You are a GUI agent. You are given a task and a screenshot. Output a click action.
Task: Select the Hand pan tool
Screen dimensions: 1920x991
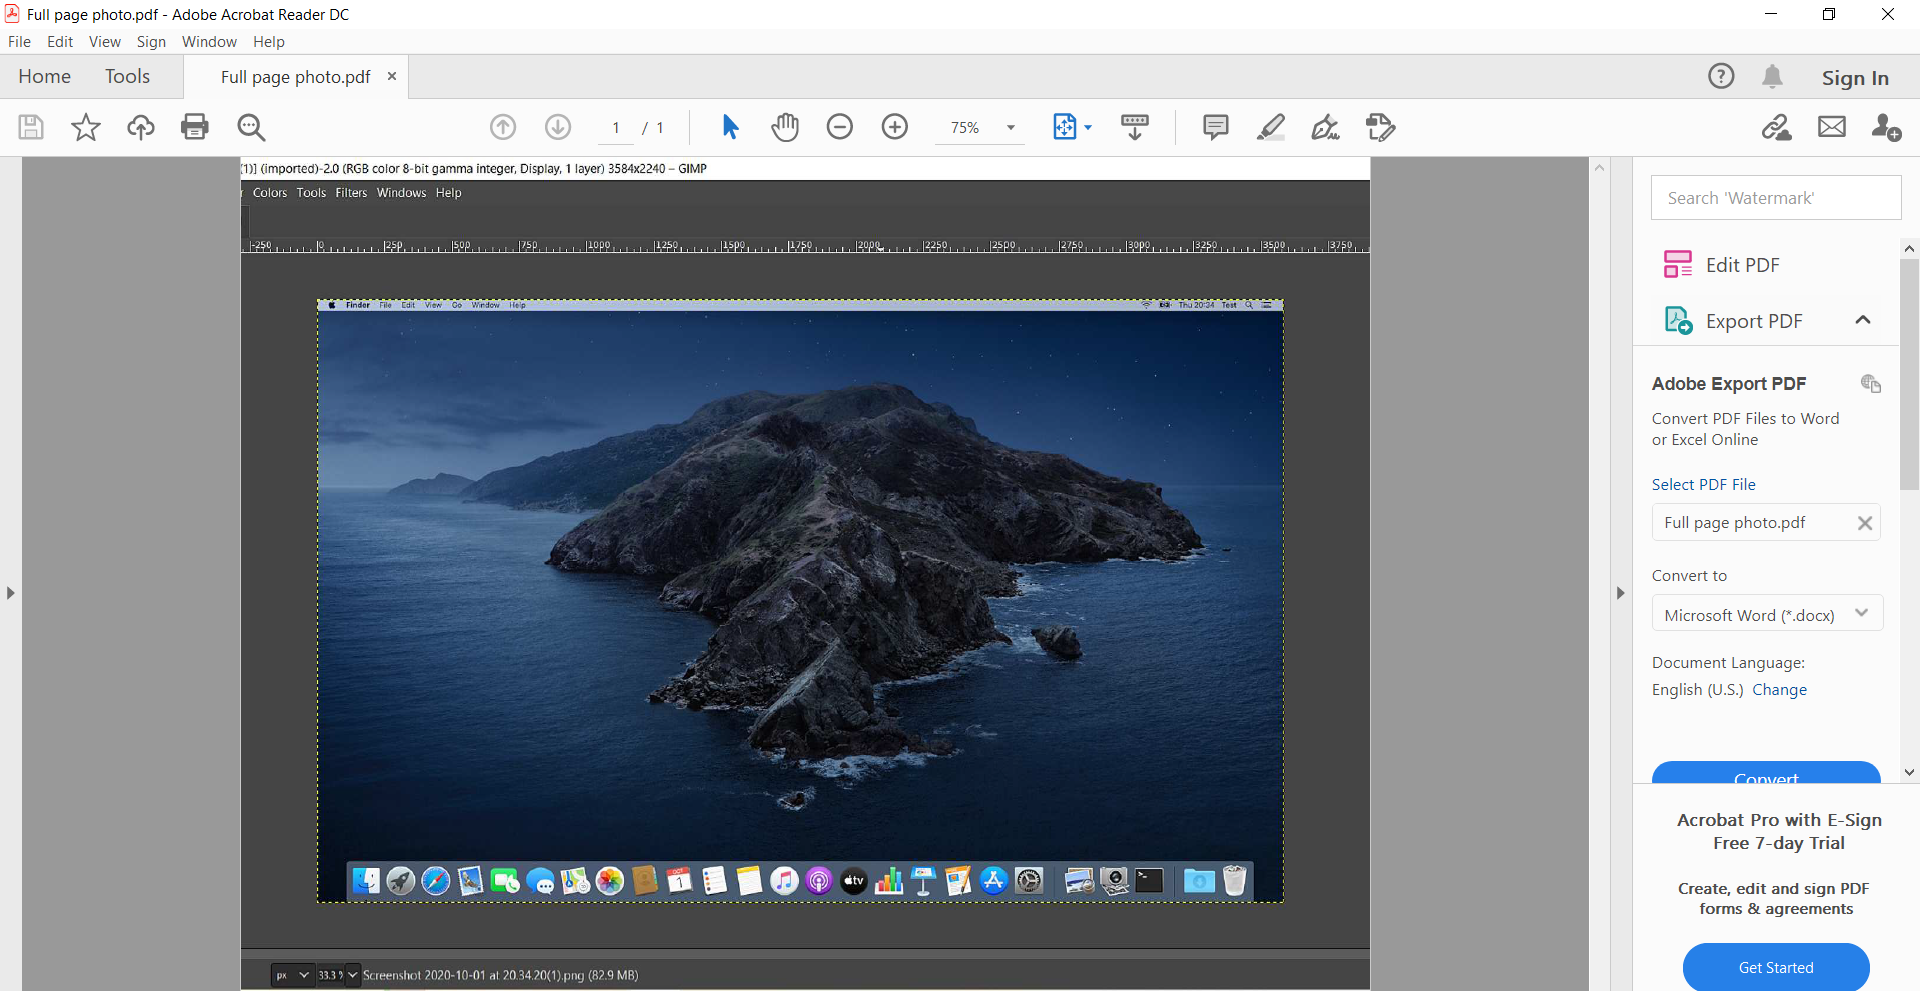[x=785, y=127]
